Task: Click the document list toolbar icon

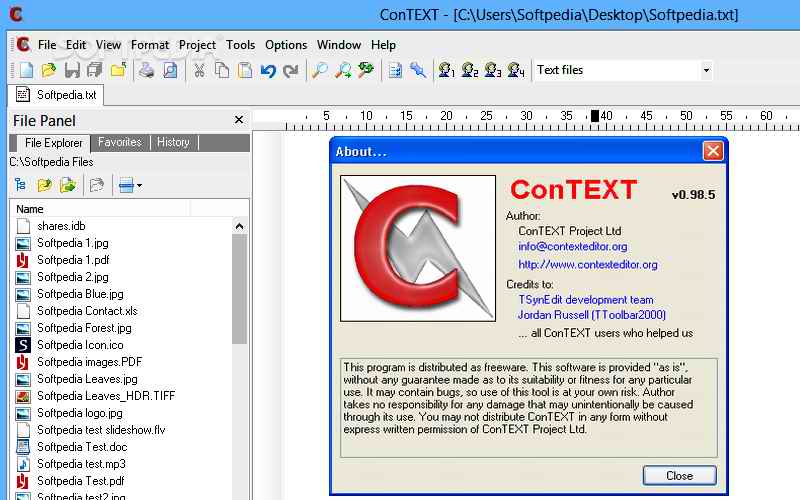Action: click(x=395, y=70)
